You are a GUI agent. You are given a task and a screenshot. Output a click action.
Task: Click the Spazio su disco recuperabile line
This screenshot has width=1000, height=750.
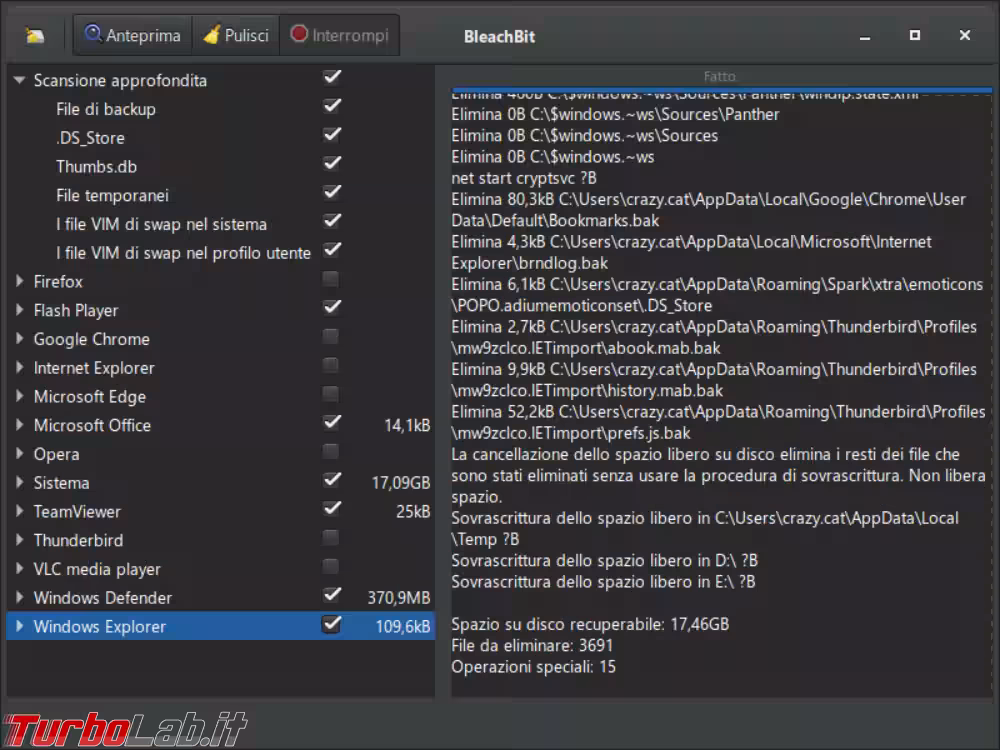click(590, 624)
